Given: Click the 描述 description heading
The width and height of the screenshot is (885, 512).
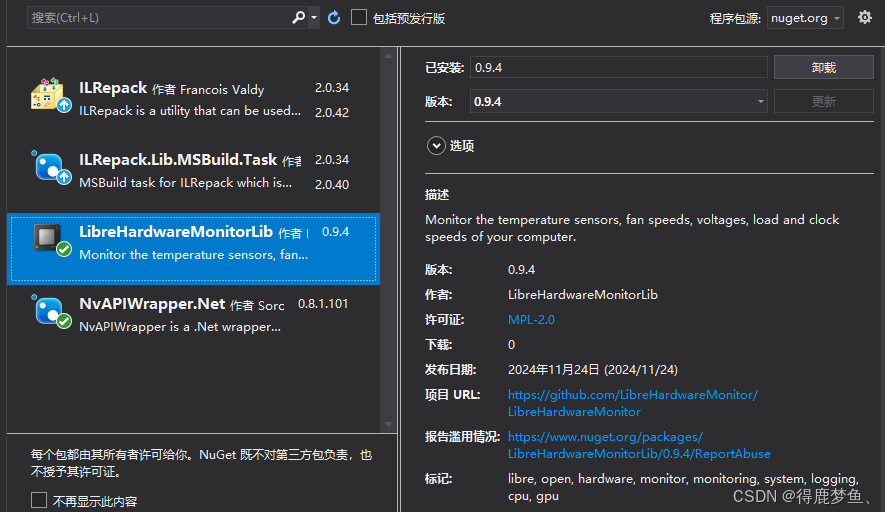Looking at the screenshot, I should pos(437,195).
